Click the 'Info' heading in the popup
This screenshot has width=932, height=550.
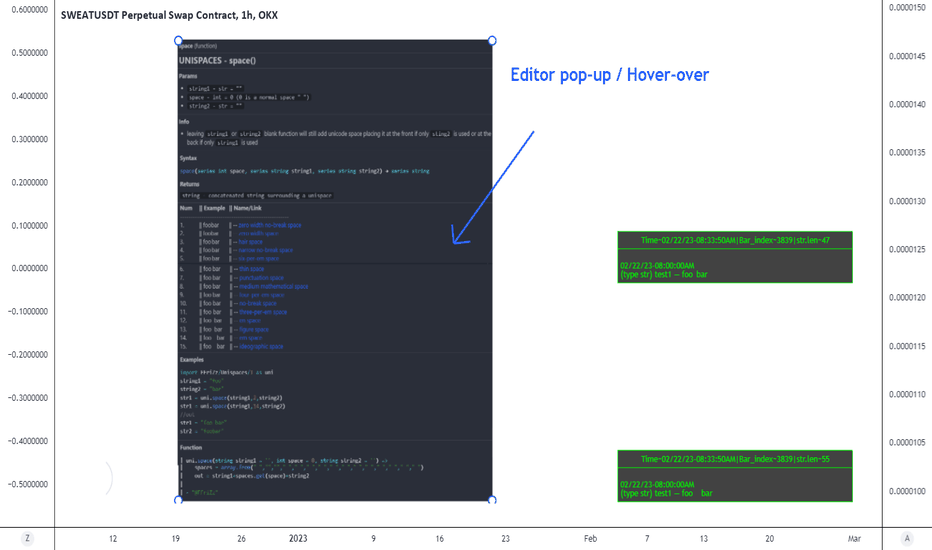[x=184, y=122]
